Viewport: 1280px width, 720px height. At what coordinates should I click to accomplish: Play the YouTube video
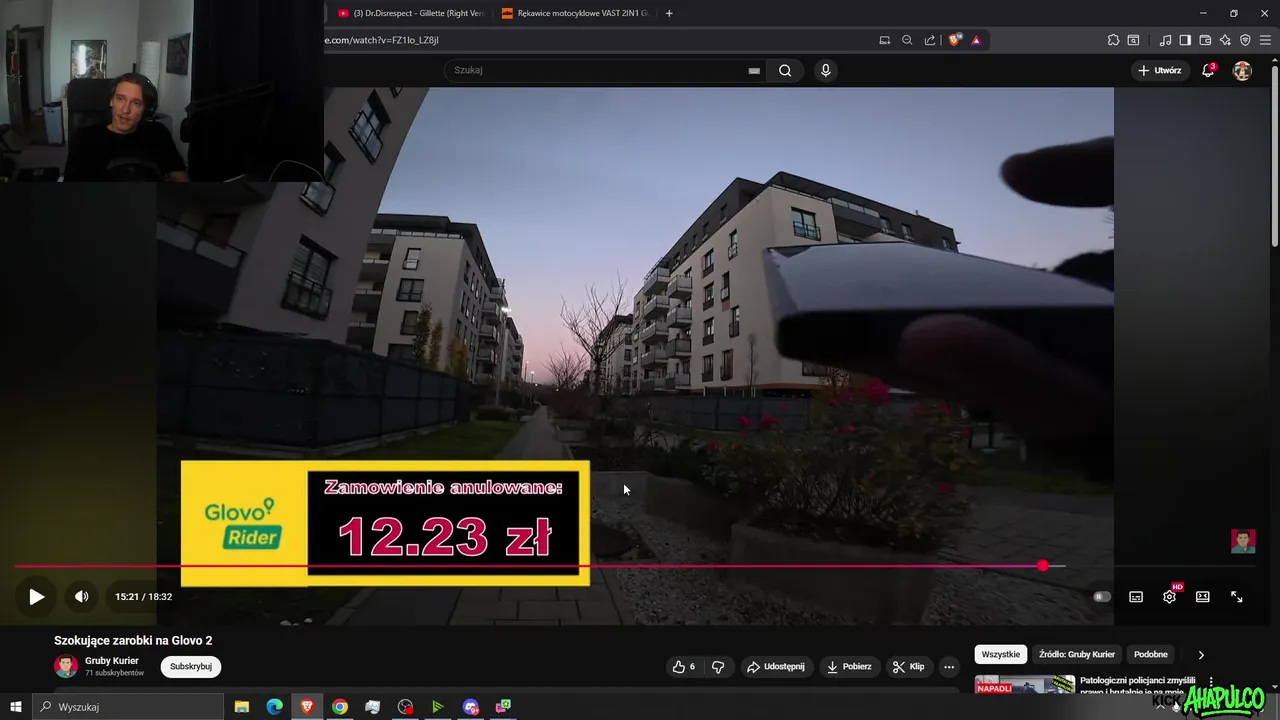coord(36,597)
